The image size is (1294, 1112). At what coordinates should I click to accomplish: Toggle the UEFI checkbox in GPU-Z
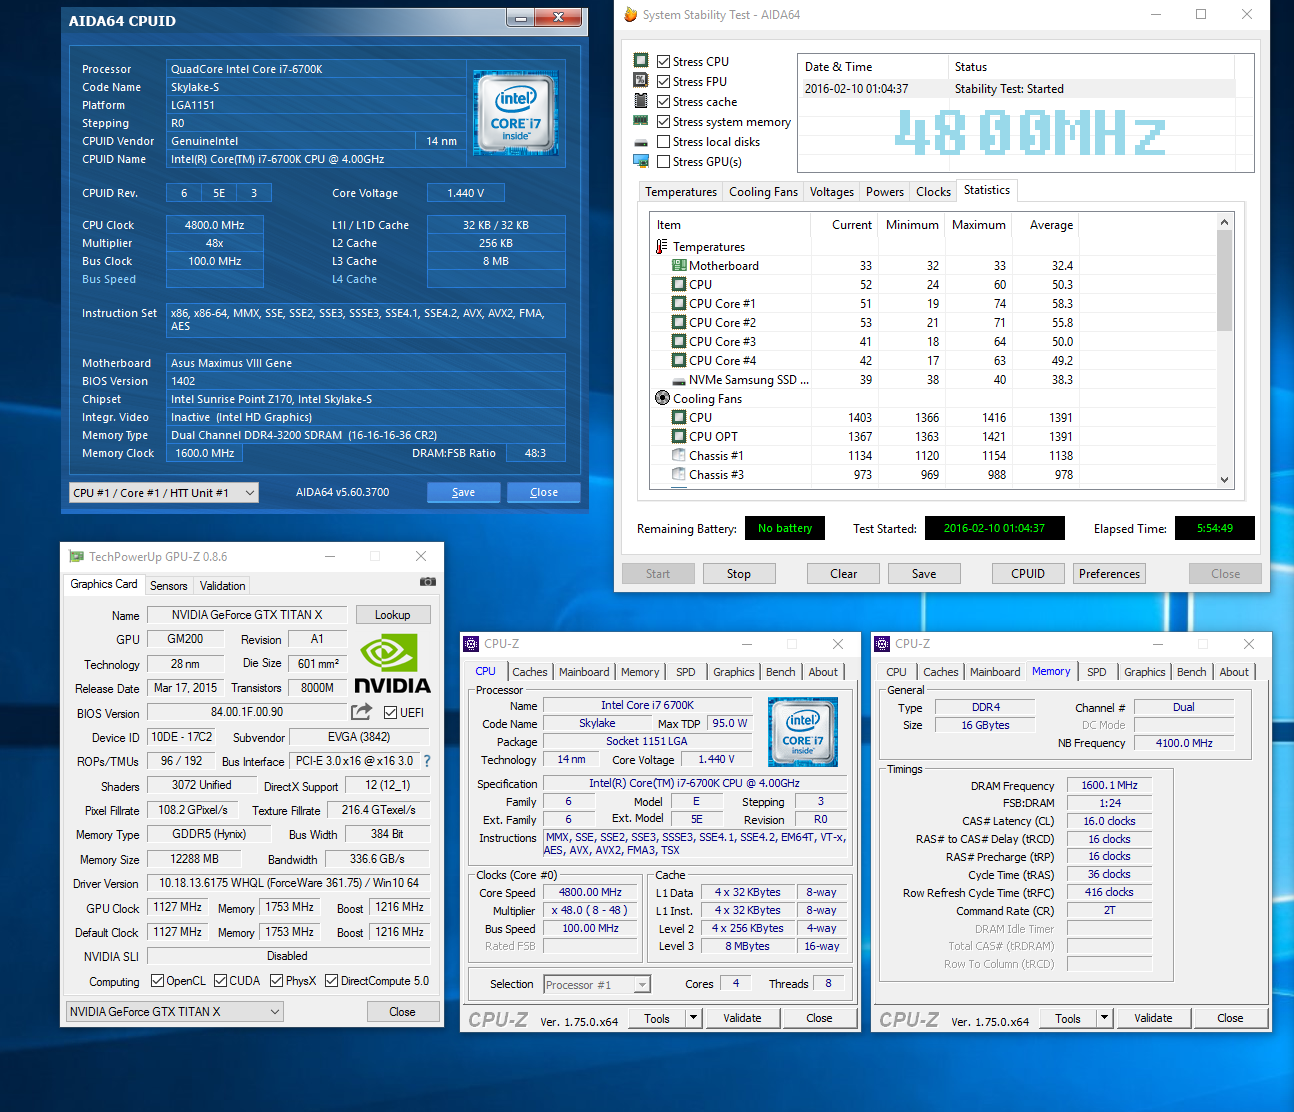(391, 712)
